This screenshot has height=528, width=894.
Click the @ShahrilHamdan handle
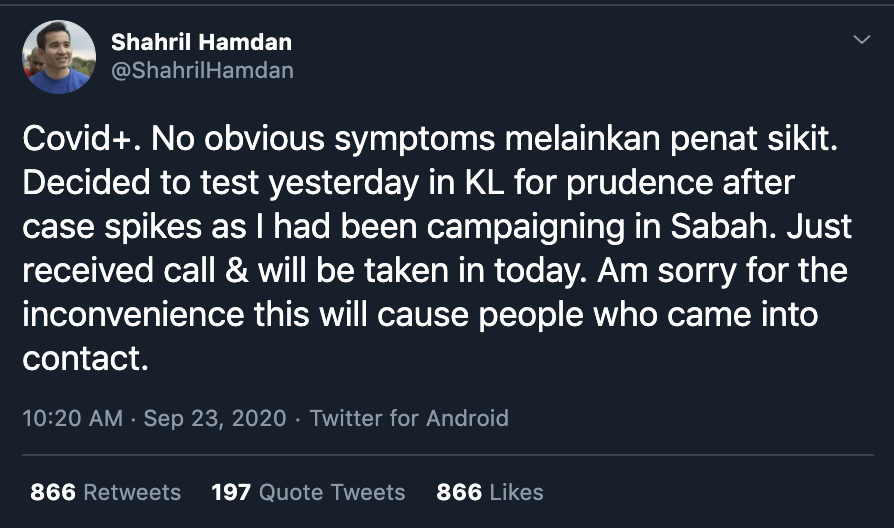click(x=202, y=71)
